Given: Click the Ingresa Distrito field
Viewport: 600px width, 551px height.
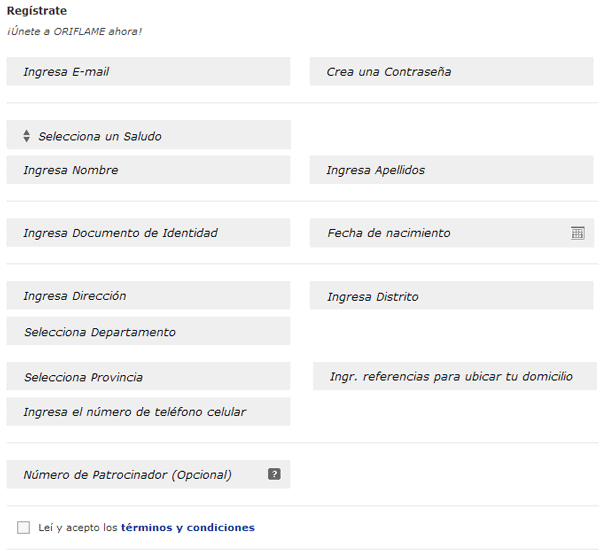Looking at the screenshot, I should click(452, 295).
